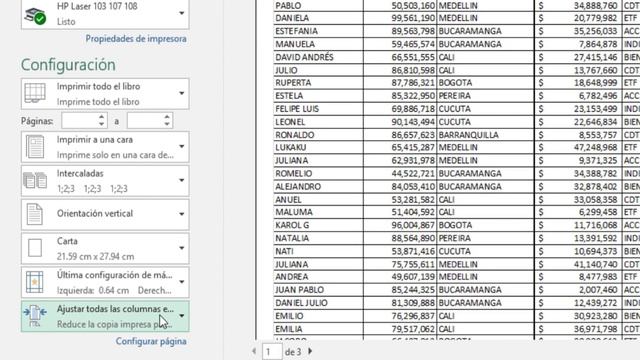
Task: Open Propiedades de impresora link
Action: 136,39
